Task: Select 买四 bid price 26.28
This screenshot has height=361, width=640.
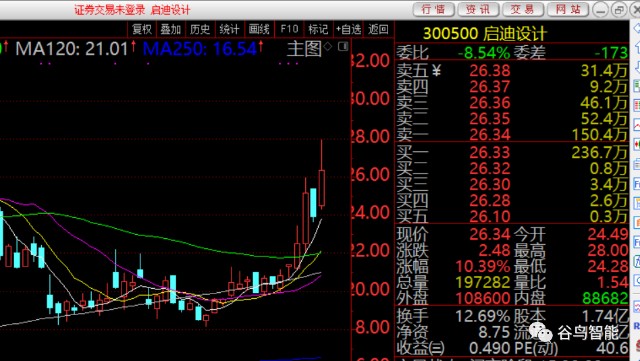Action: point(489,200)
